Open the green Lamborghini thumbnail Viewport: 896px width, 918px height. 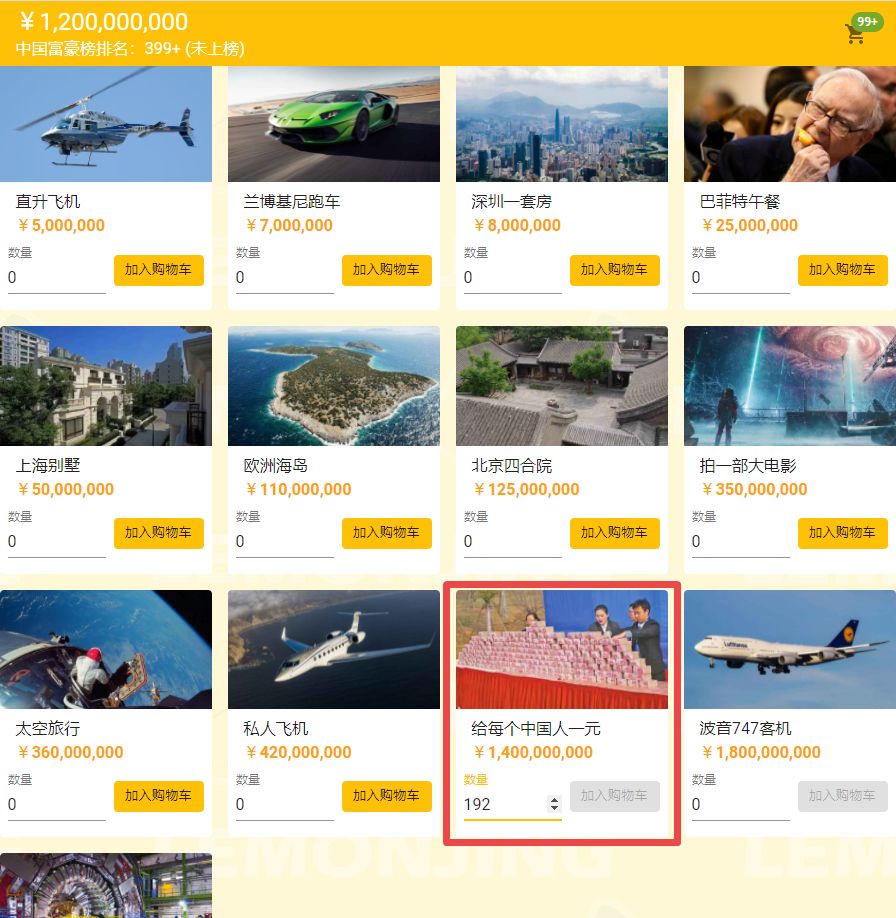pyautogui.click(x=334, y=124)
